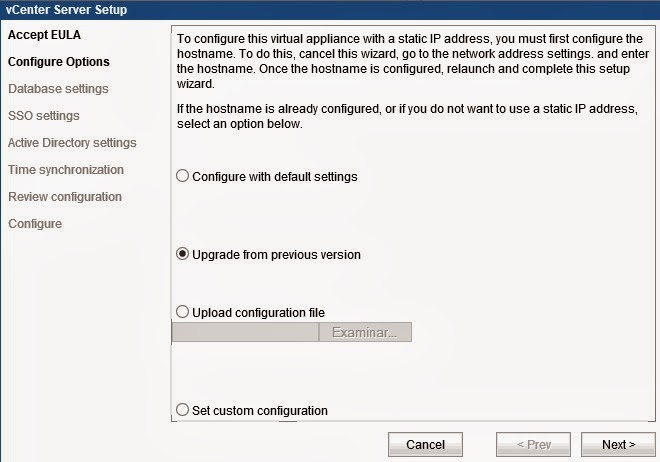Click the Next button
660x462 pixels.
point(618,444)
